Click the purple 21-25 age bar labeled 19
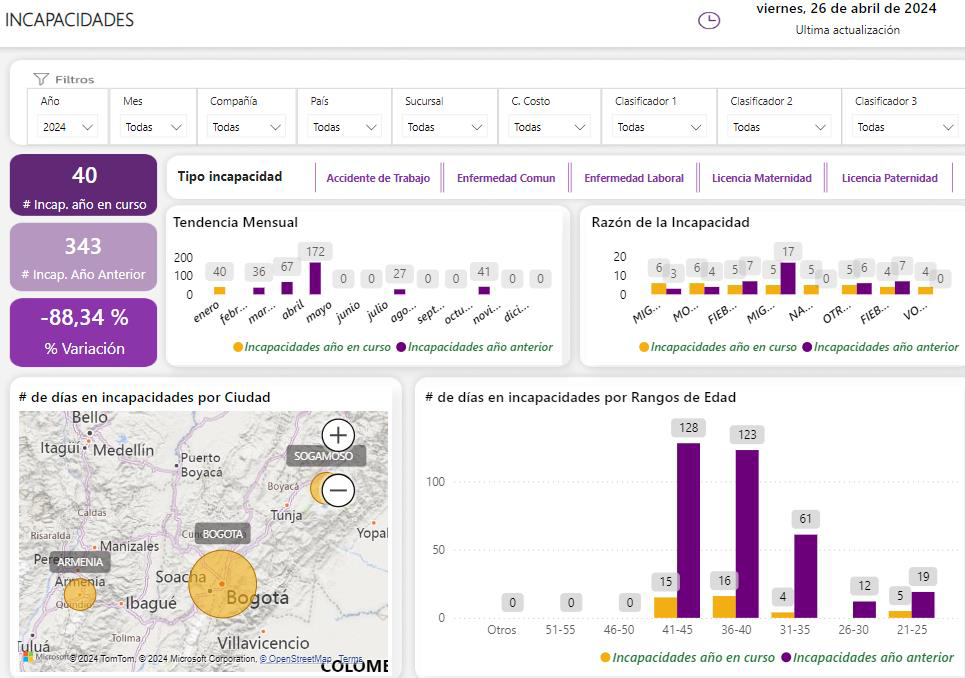The width and height of the screenshot is (965, 678). 923,605
